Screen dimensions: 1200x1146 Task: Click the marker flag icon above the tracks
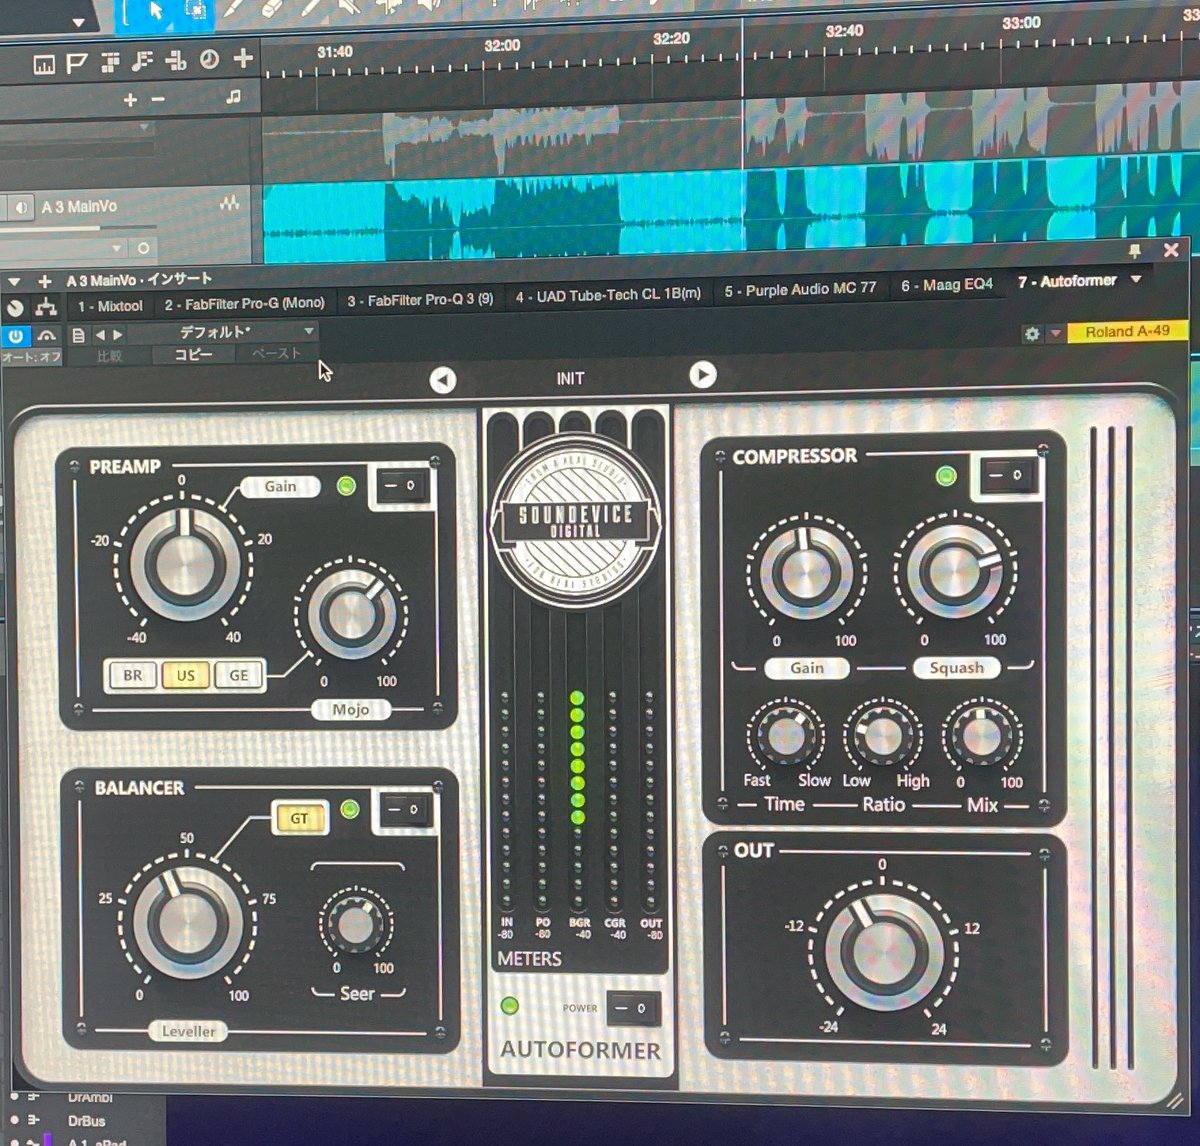tap(77, 63)
